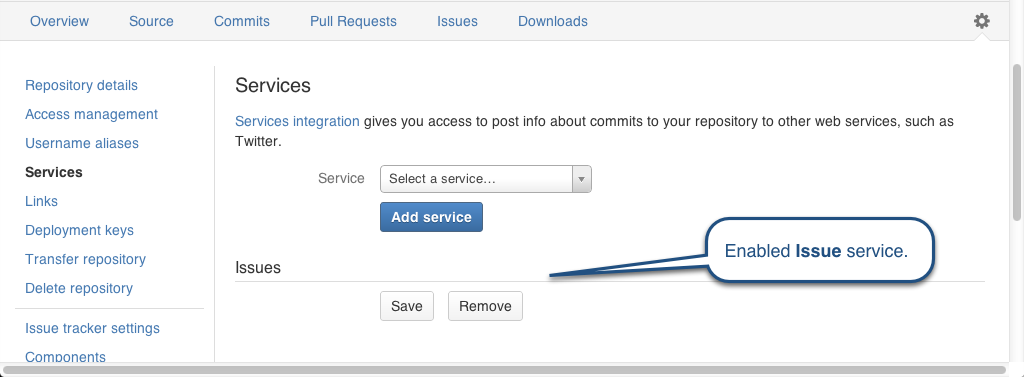Expand the service dropdown arrow
This screenshot has height=377, width=1024.
[x=582, y=179]
